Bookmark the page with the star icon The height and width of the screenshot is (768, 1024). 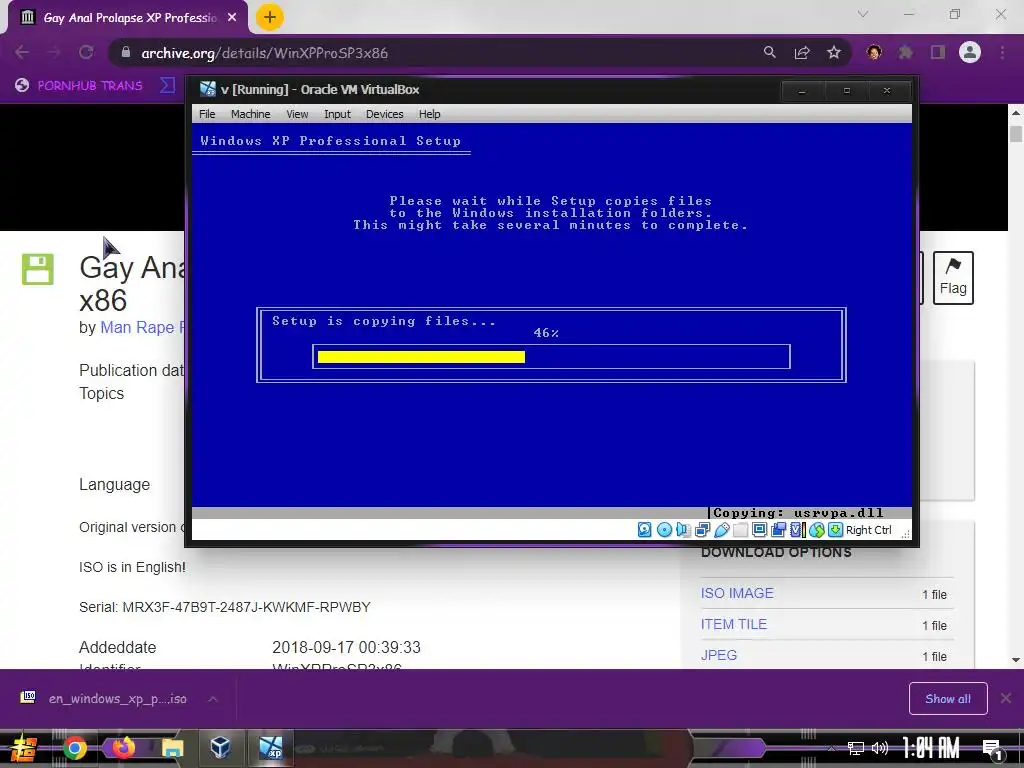[834, 52]
